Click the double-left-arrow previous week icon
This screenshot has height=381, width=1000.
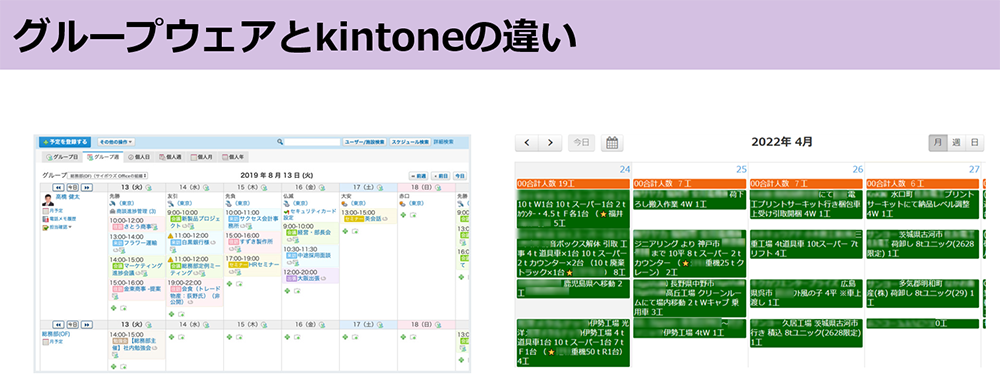pyautogui.click(x=57, y=187)
